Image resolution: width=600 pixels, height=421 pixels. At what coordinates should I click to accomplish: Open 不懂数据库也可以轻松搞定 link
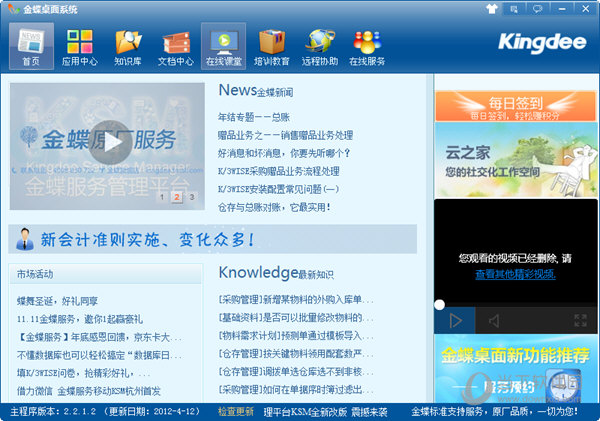pos(99,355)
